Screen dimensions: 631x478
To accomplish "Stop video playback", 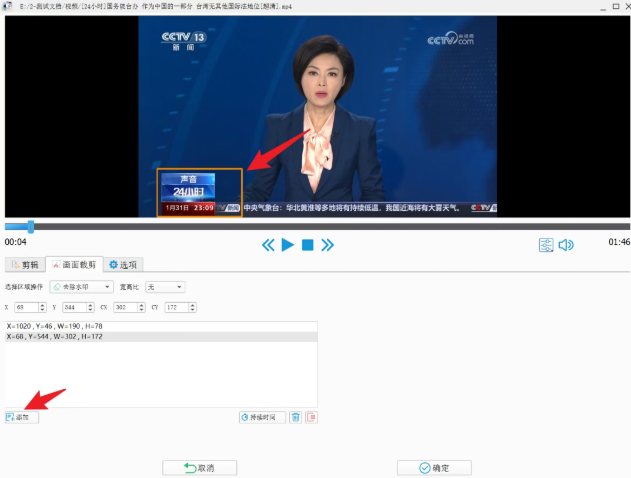I will pos(308,245).
